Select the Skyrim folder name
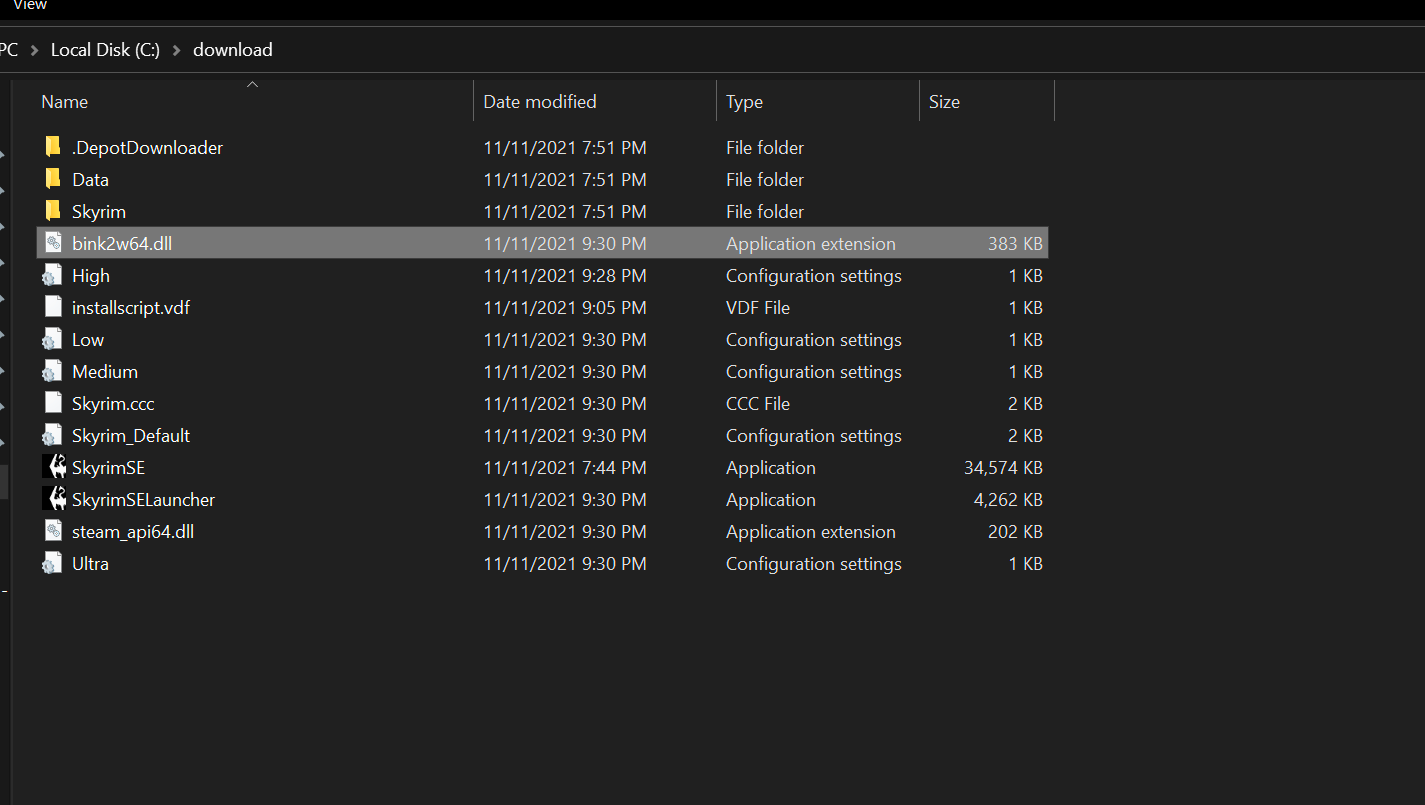1425x805 pixels. point(99,212)
